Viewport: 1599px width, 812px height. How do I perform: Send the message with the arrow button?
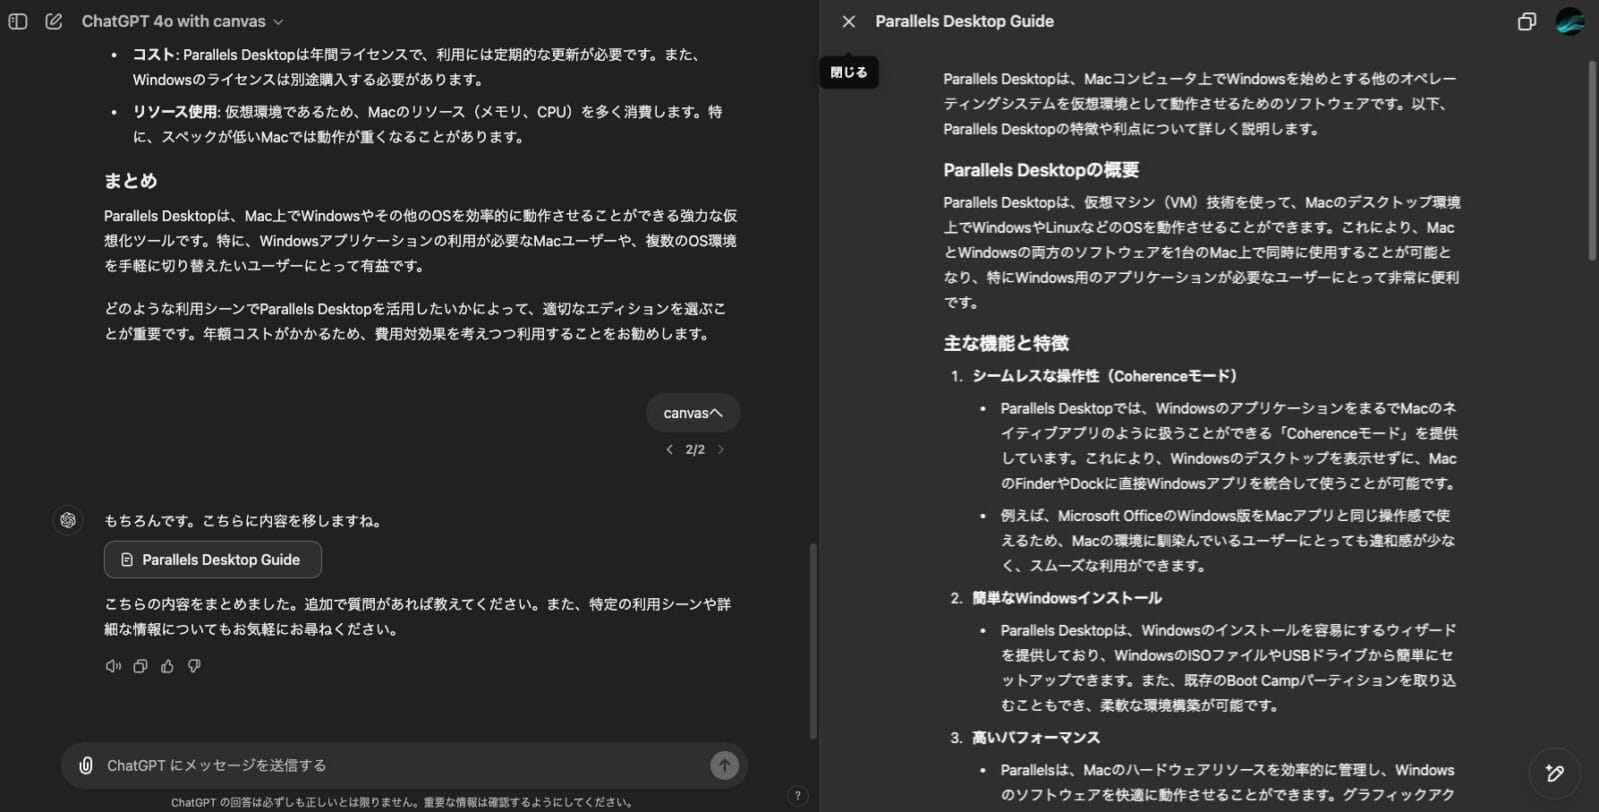[x=724, y=765]
